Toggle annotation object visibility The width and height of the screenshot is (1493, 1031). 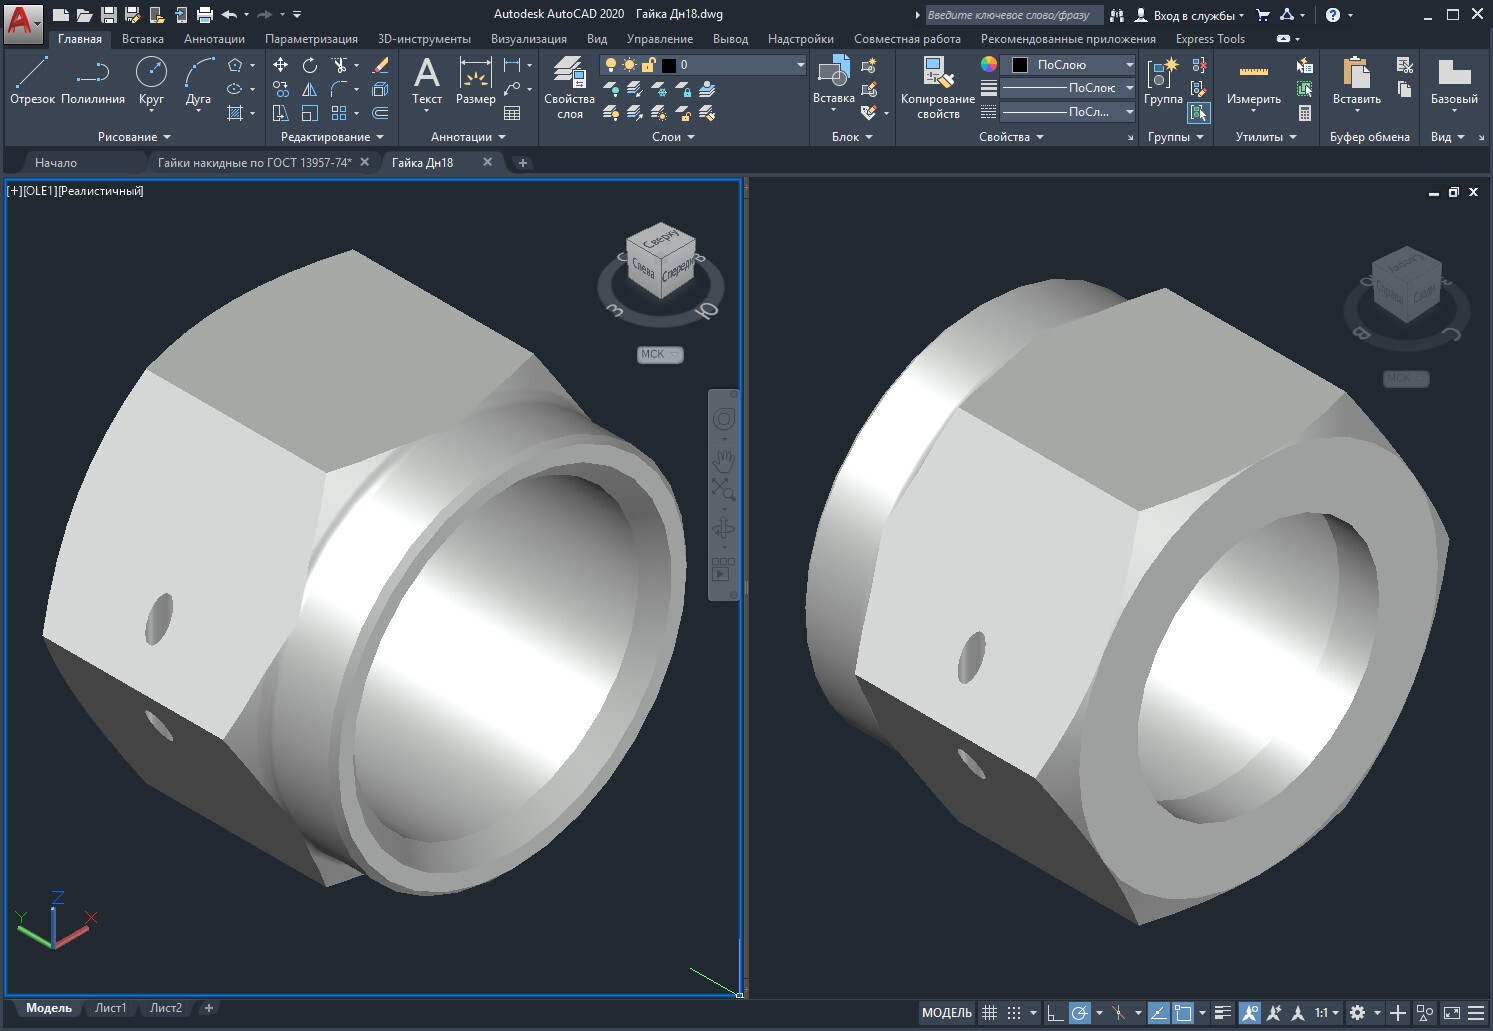tap(1250, 1013)
